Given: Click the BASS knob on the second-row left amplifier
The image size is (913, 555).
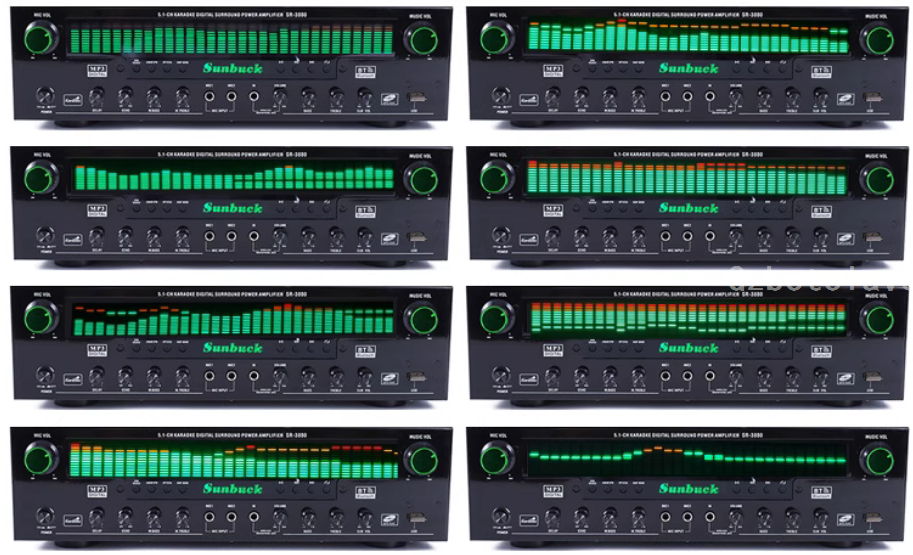Looking at the screenshot, I should pyautogui.click(x=307, y=235).
